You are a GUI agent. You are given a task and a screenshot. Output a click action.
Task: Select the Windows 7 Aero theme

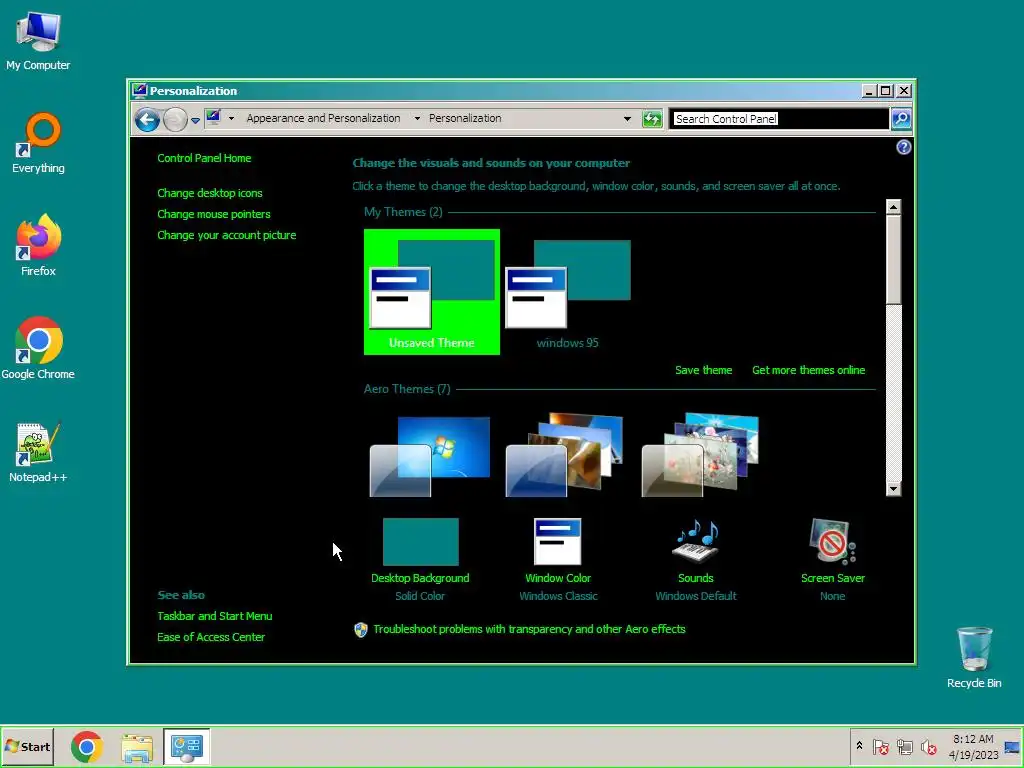(430, 456)
